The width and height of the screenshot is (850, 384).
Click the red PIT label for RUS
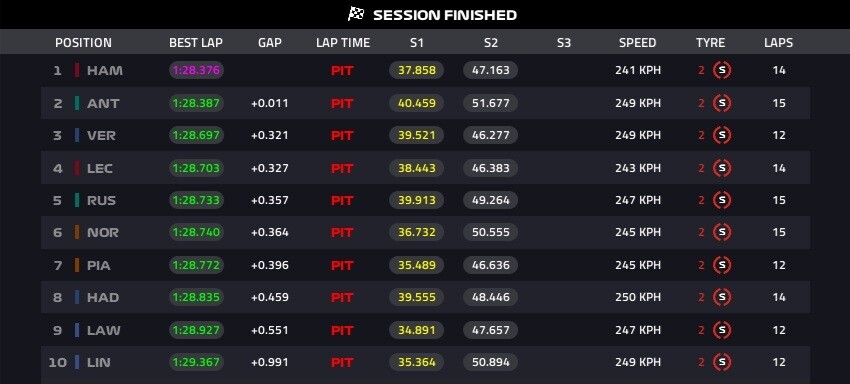pos(342,200)
